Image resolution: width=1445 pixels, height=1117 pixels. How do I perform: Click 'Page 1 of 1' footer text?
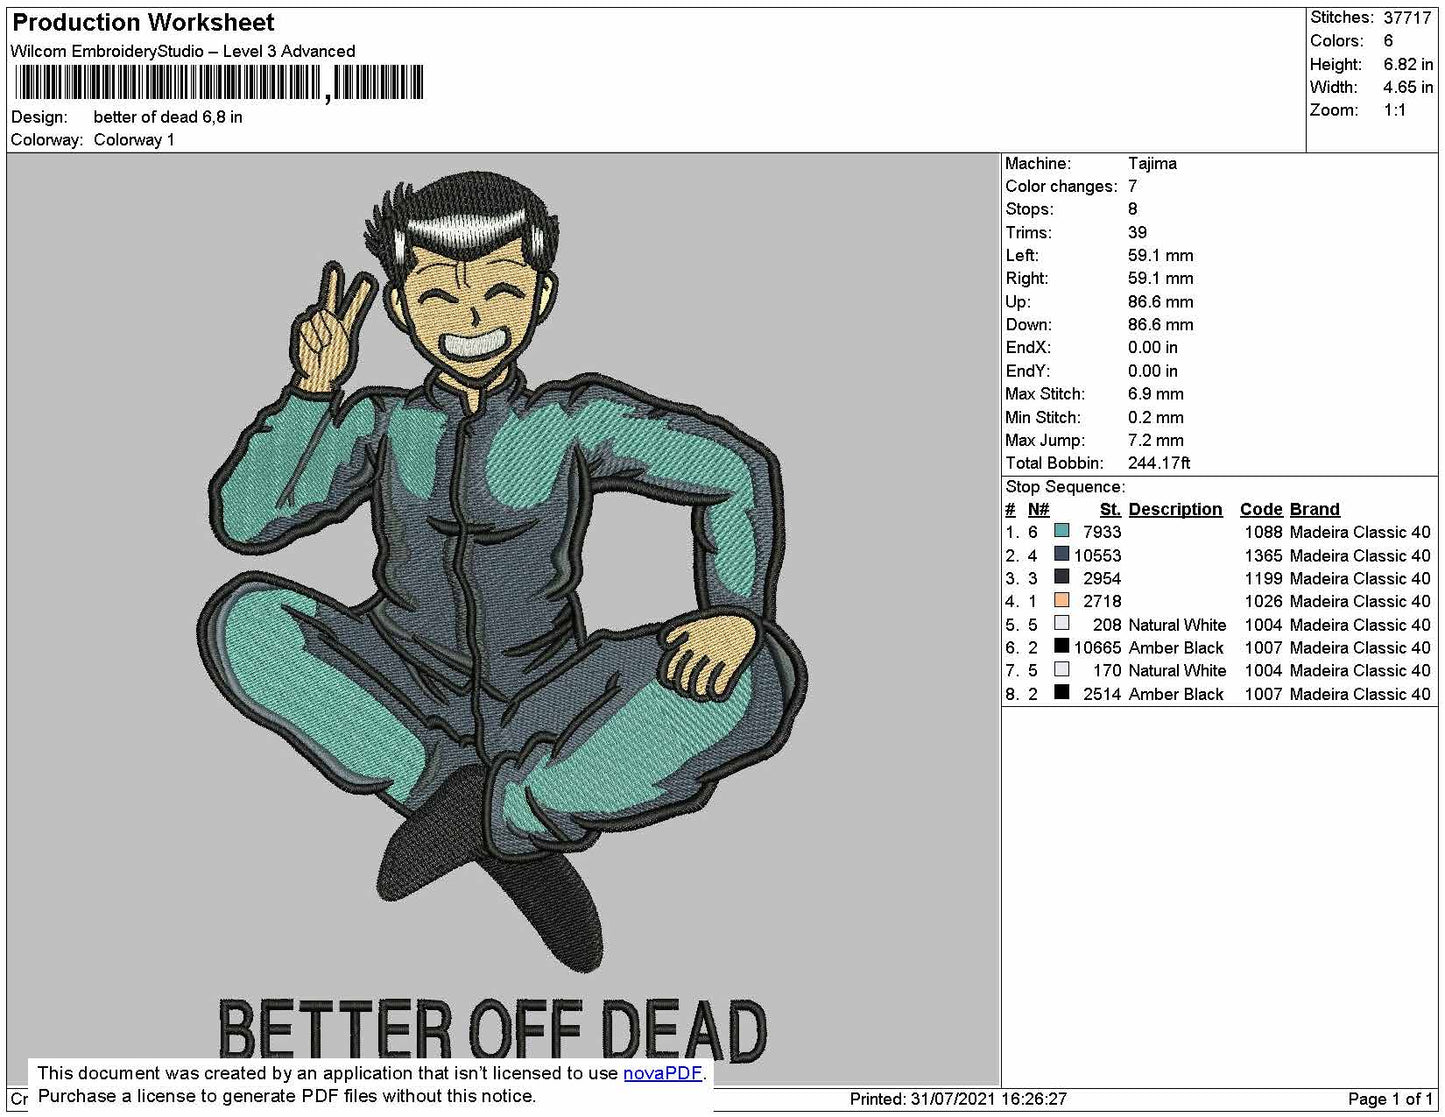point(1390,1099)
